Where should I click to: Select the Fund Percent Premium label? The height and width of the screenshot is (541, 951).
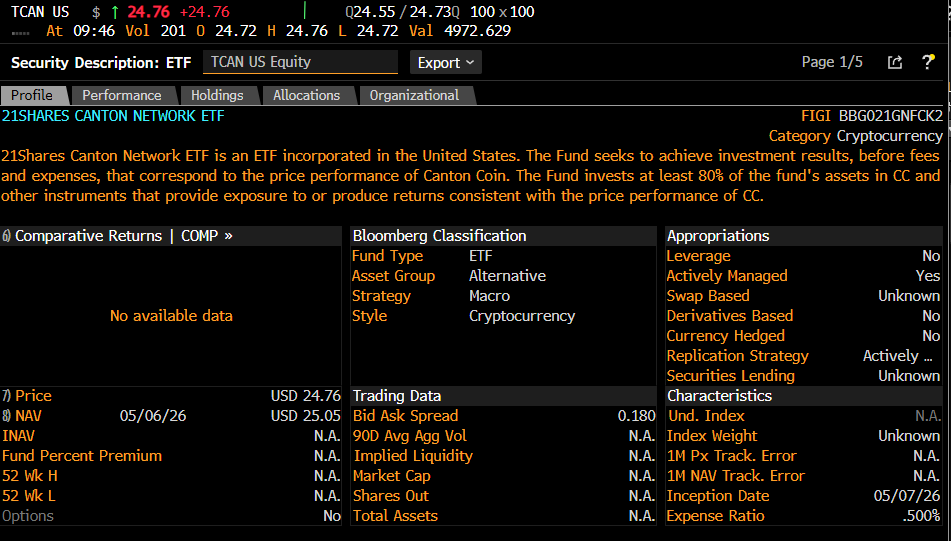pos(82,455)
